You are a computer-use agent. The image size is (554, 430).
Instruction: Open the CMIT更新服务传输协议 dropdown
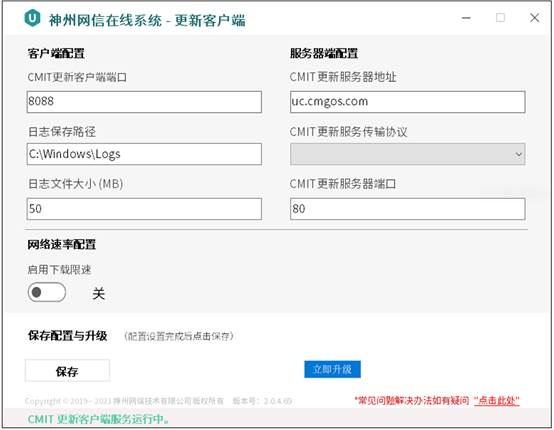[x=407, y=154]
